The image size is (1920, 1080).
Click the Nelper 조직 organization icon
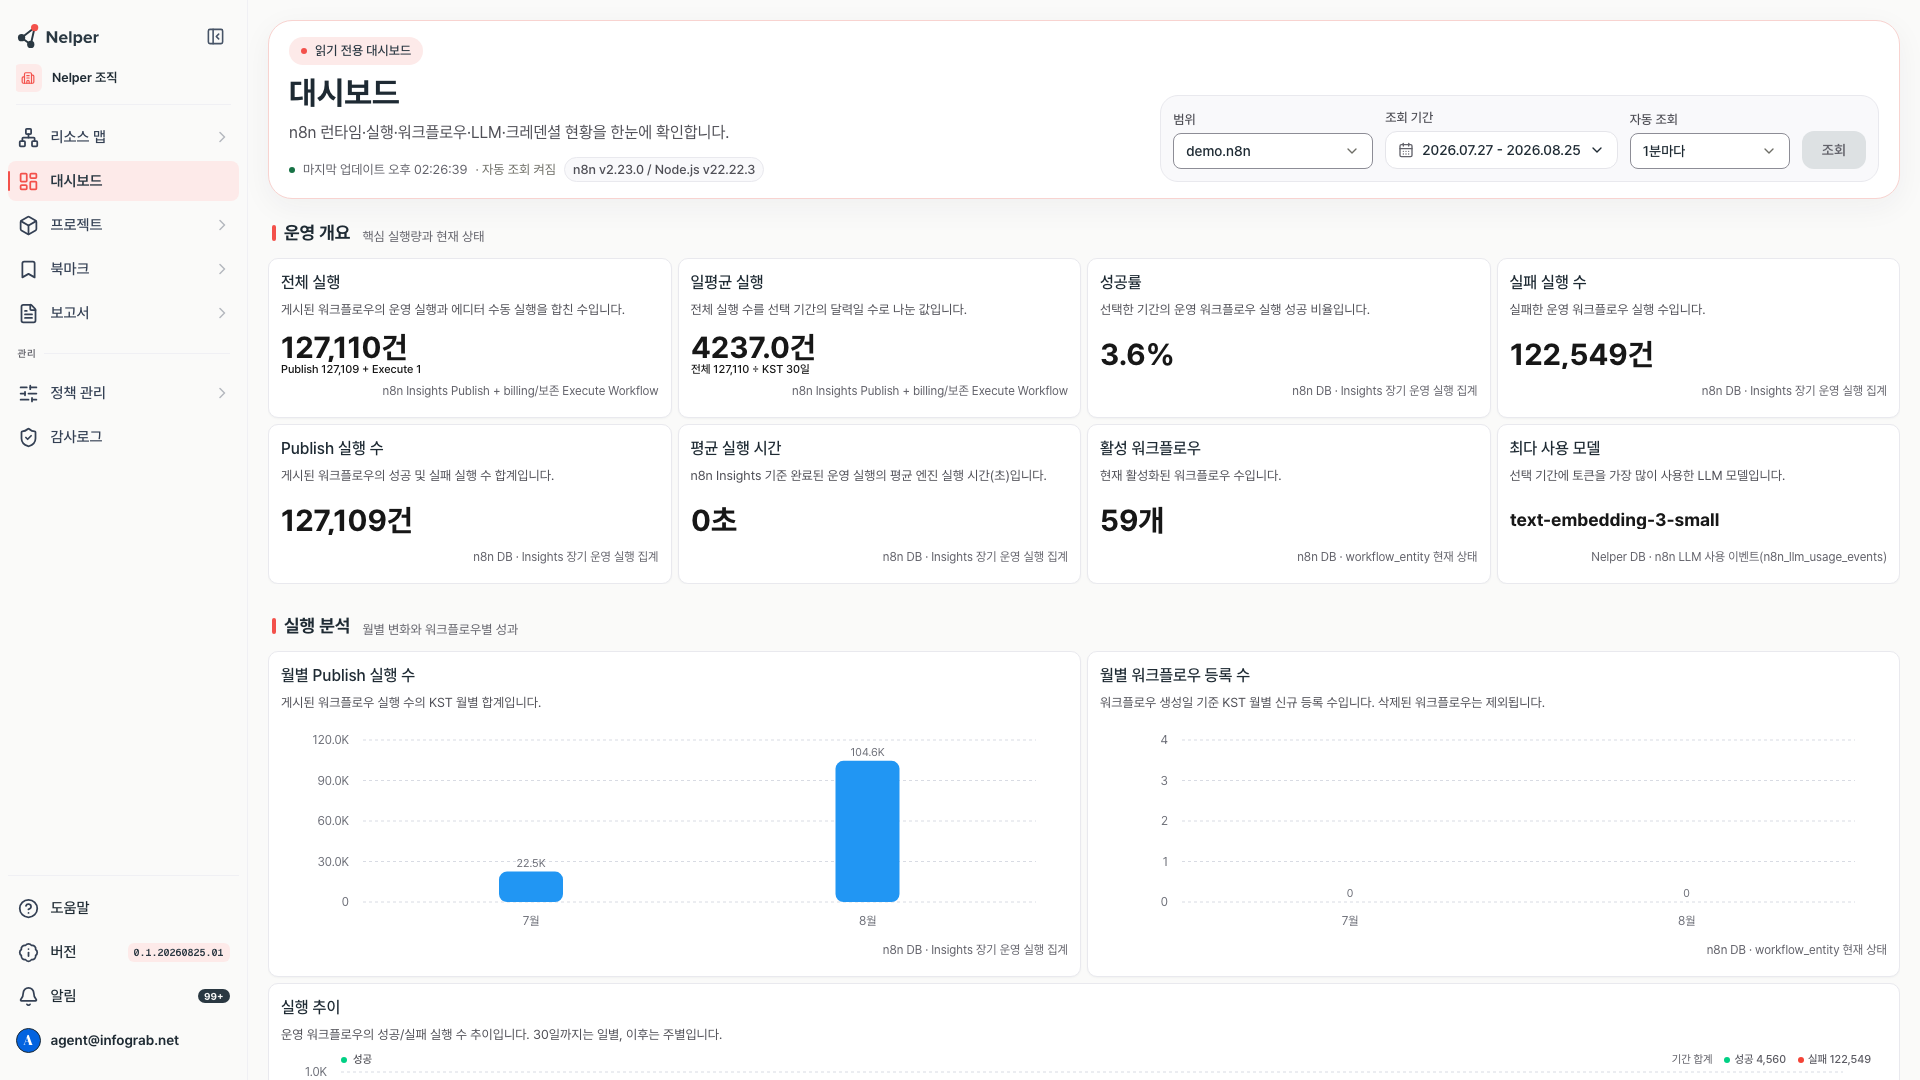29,78
